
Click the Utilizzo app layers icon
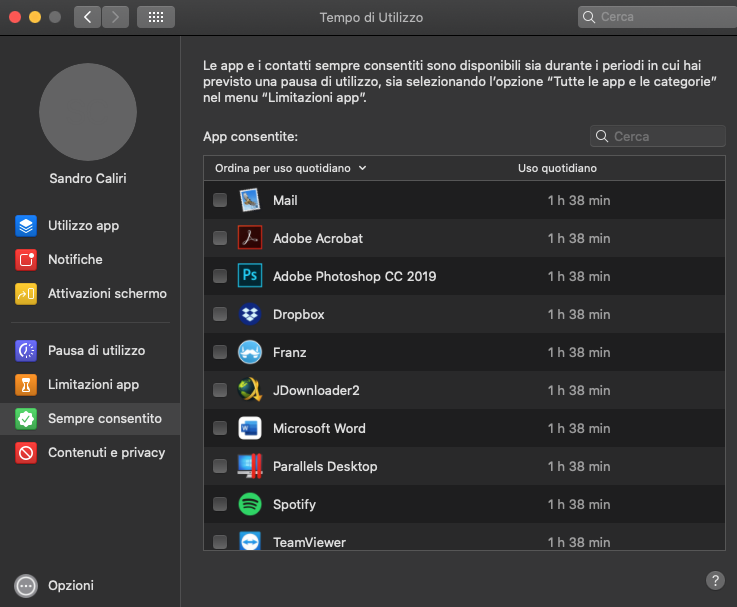tap(26, 226)
